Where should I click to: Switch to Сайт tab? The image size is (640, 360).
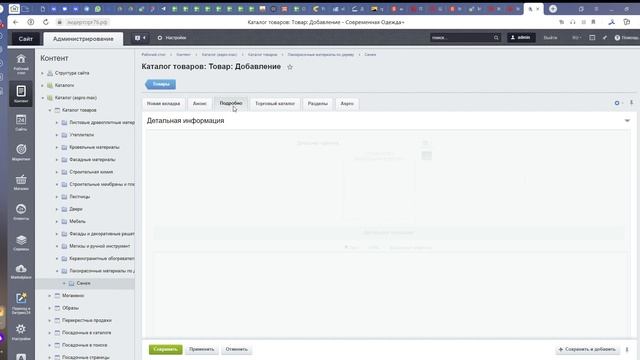coord(25,39)
